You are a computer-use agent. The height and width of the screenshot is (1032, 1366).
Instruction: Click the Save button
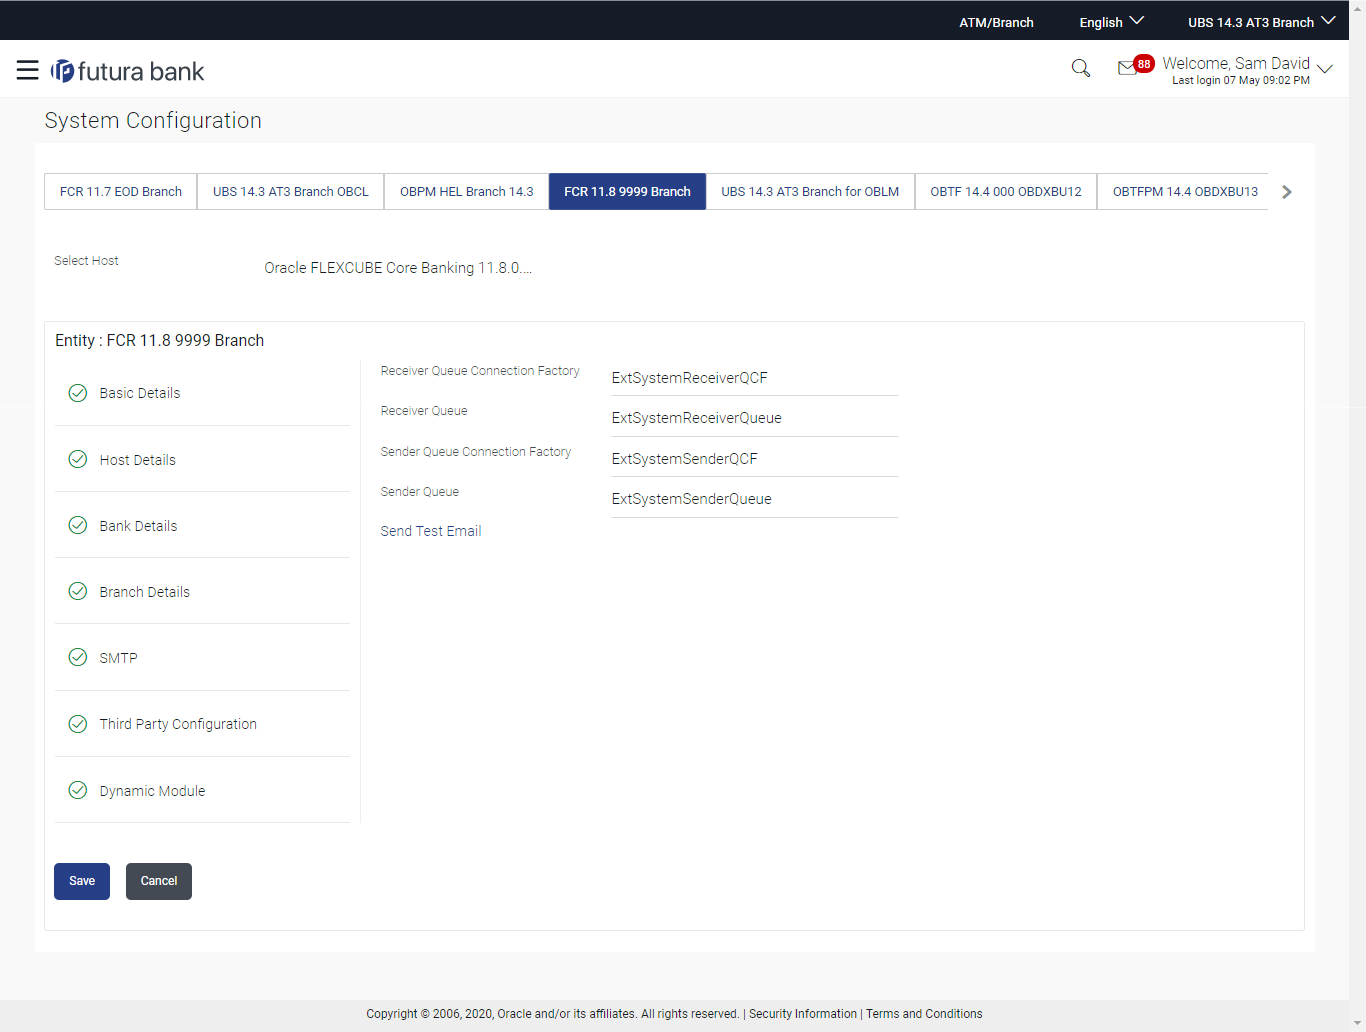(82, 881)
